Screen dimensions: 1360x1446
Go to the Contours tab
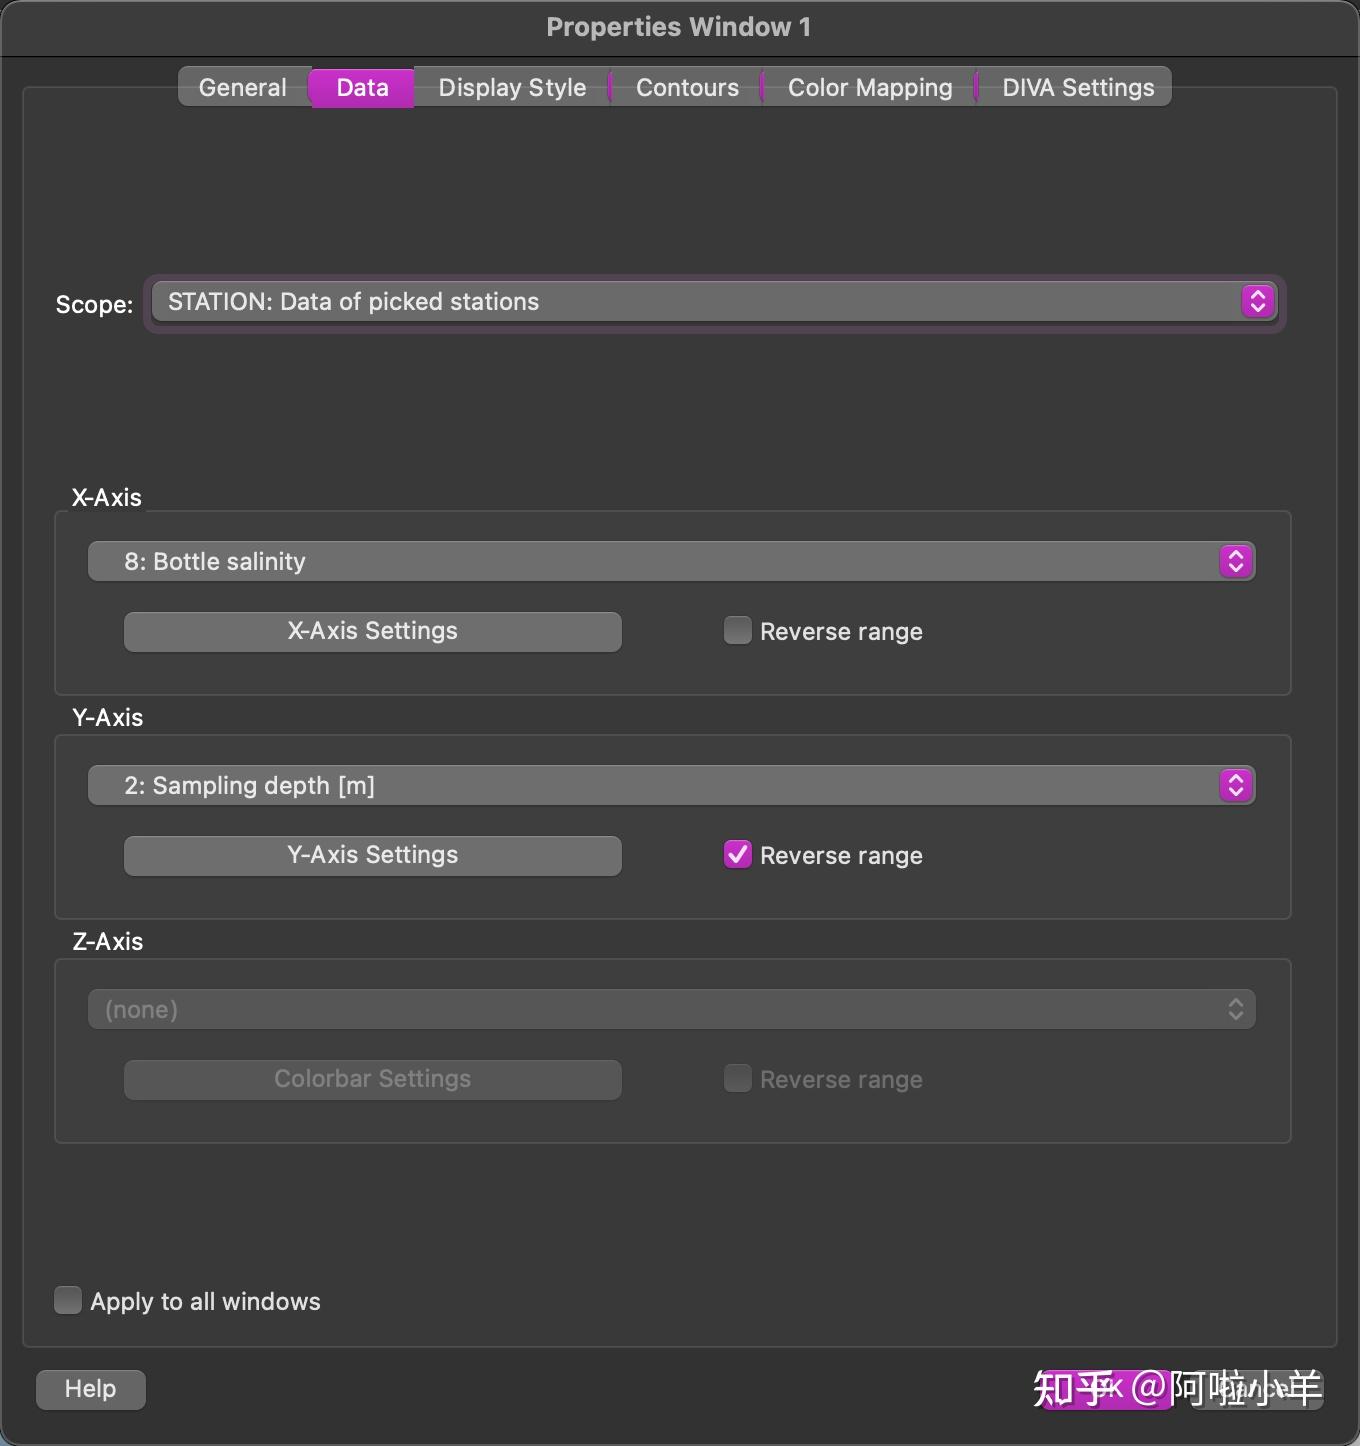(687, 88)
